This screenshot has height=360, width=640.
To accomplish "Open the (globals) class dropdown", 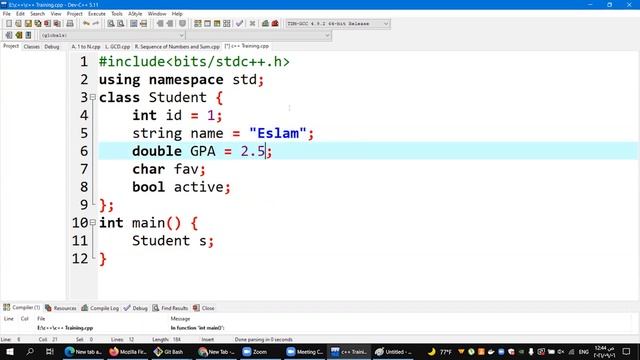I will tap(113, 36).
